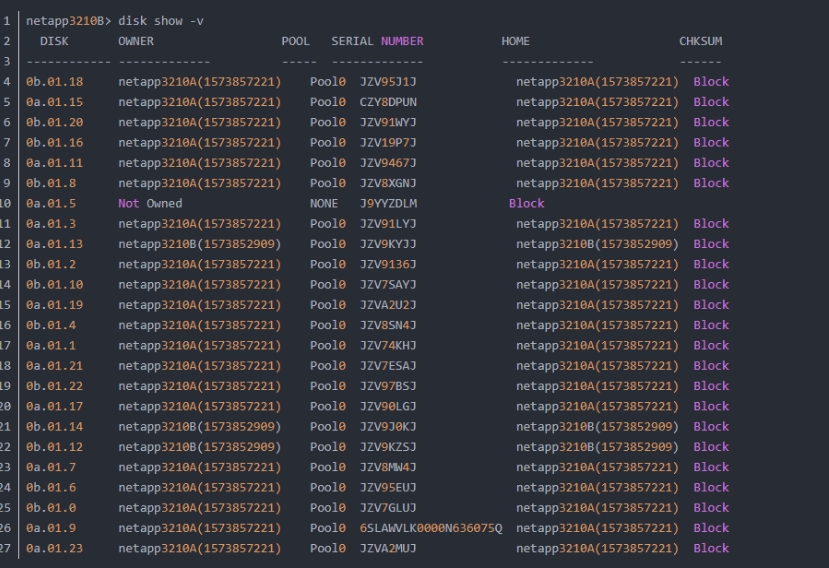Select disk name 0b.01.22
The image size is (829, 568).
tap(54, 386)
